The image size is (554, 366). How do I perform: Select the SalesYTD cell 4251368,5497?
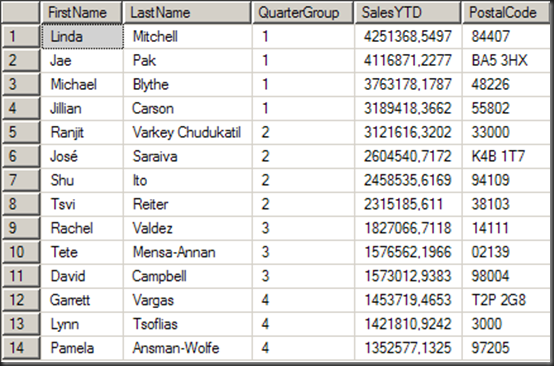click(x=408, y=36)
